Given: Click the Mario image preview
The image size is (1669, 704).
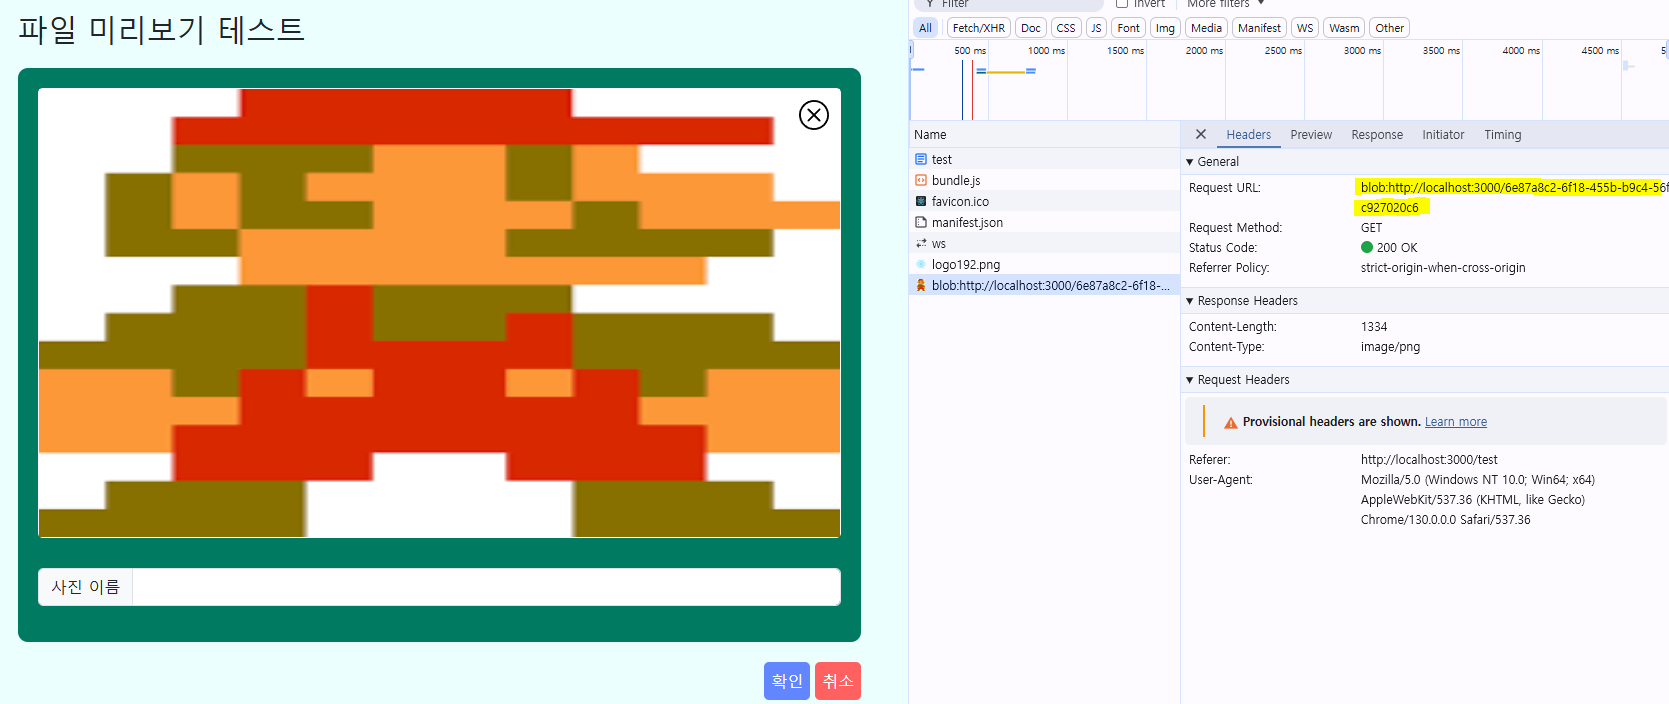Looking at the screenshot, I should coord(439,313).
